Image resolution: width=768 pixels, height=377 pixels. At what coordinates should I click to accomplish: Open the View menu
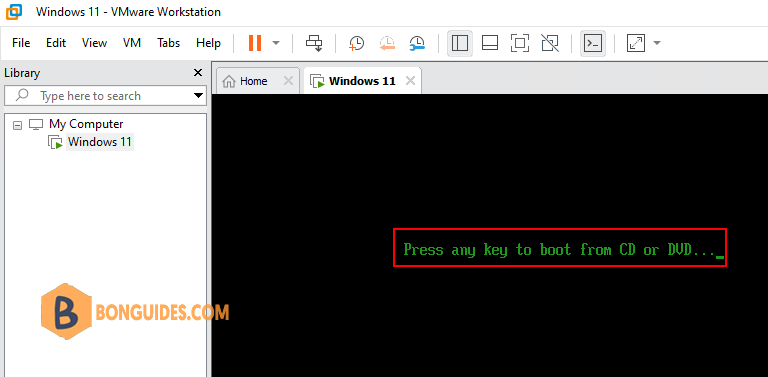click(94, 43)
